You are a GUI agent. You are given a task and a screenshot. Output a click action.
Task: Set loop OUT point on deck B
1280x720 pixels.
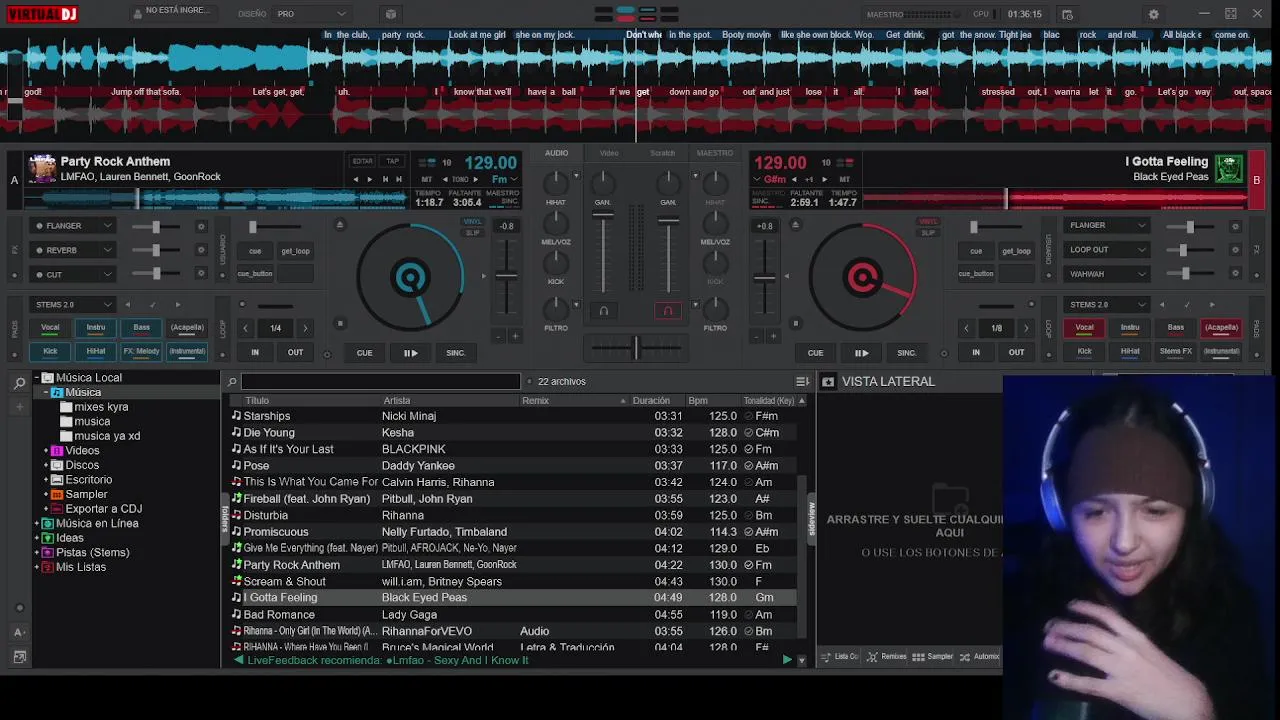[1016, 352]
